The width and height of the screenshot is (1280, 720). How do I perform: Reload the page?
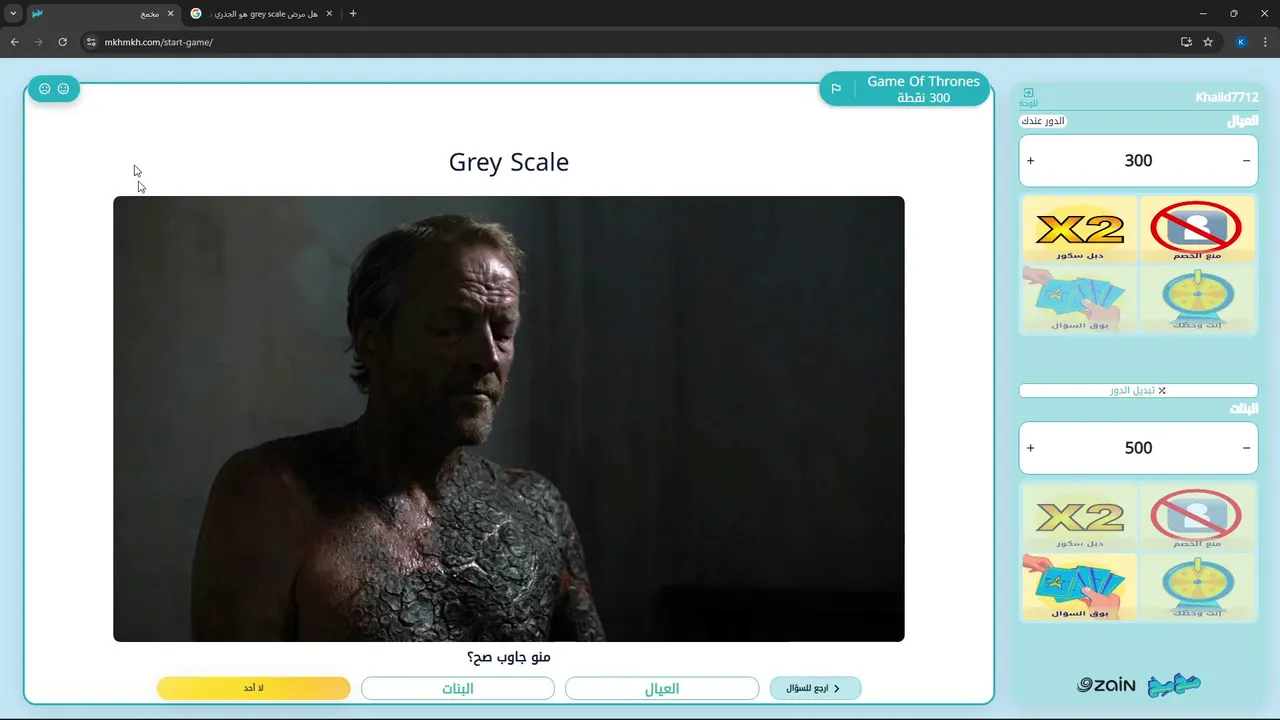(x=62, y=42)
